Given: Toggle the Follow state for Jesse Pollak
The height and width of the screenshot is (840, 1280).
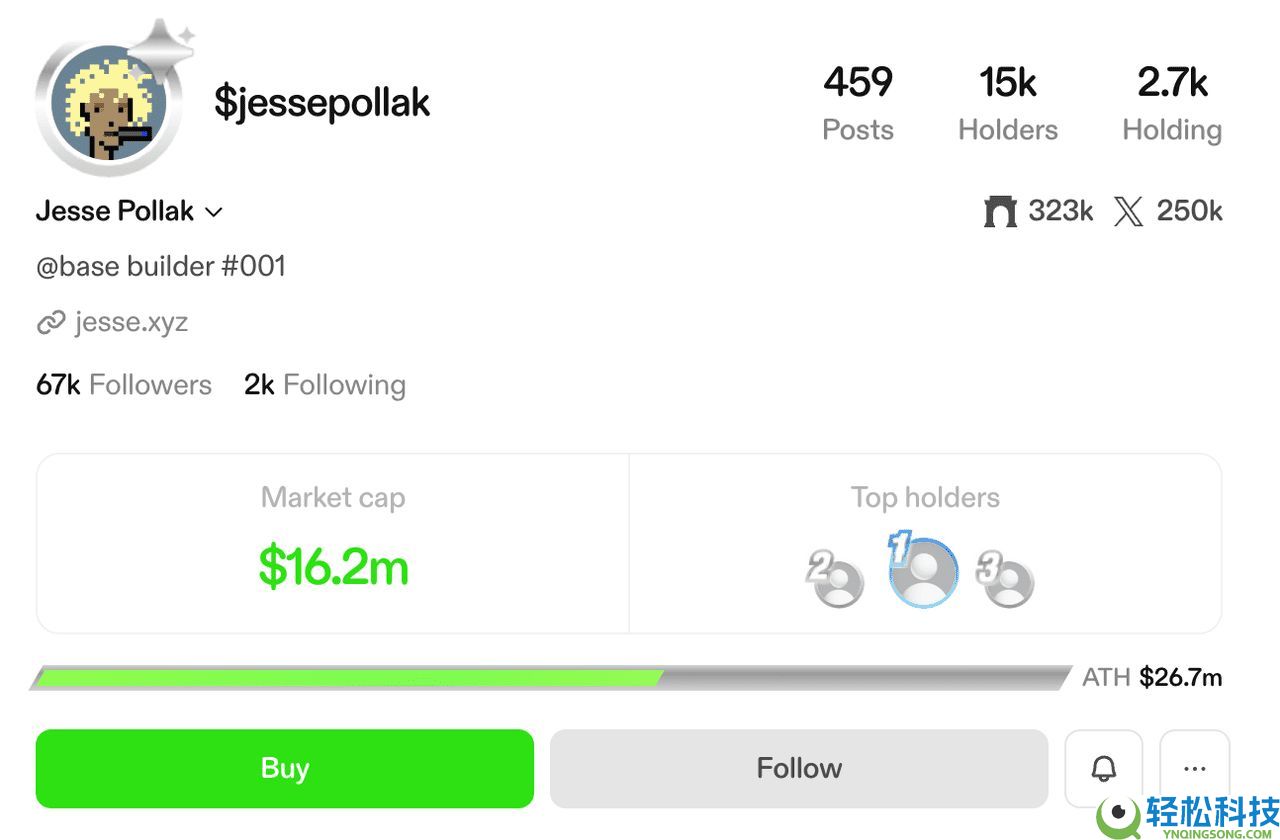Looking at the screenshot, I should pos(799,768).
